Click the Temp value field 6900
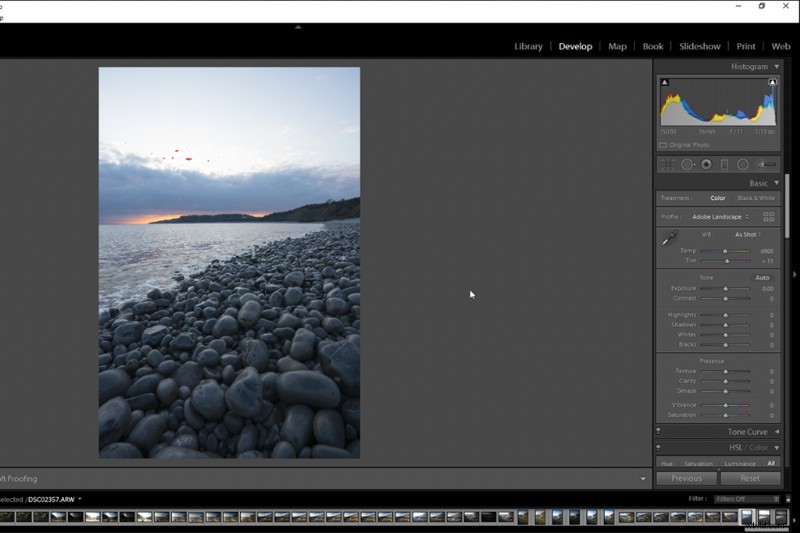The image size is (800, 533). pyautogui.click(x=767, y=251)
